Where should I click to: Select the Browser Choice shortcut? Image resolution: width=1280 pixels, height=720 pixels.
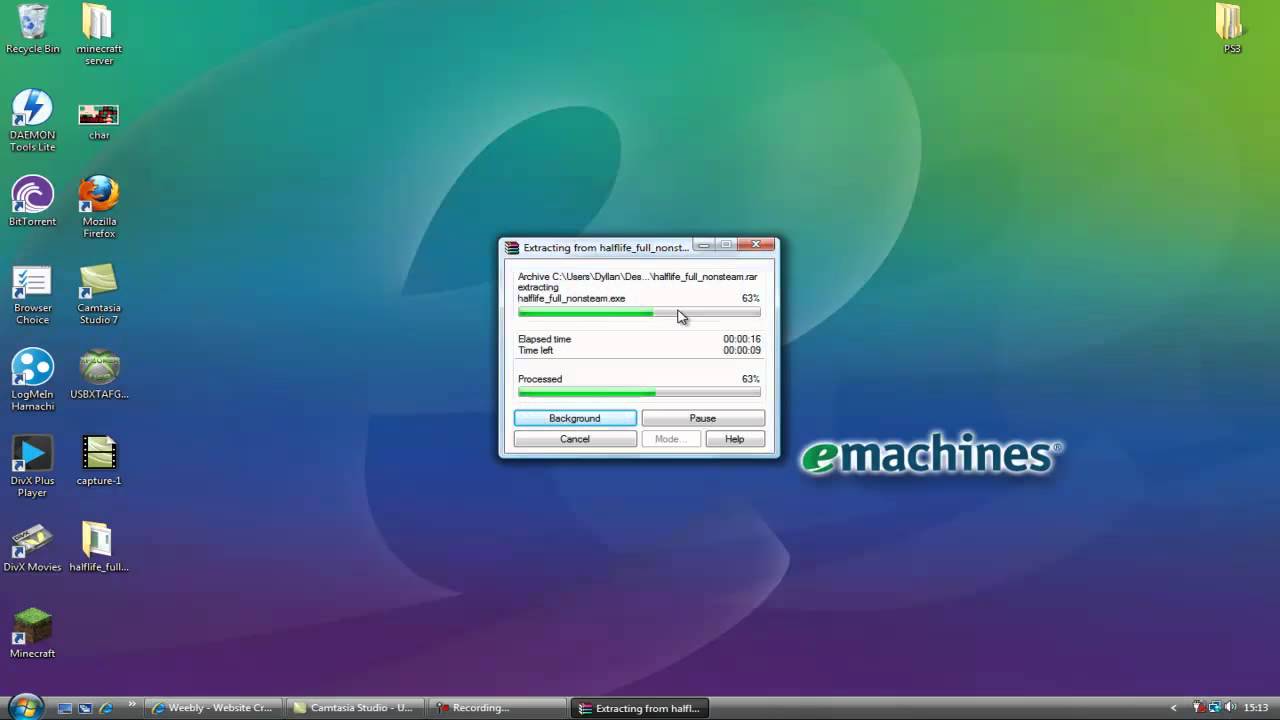[x=32, y=294]
